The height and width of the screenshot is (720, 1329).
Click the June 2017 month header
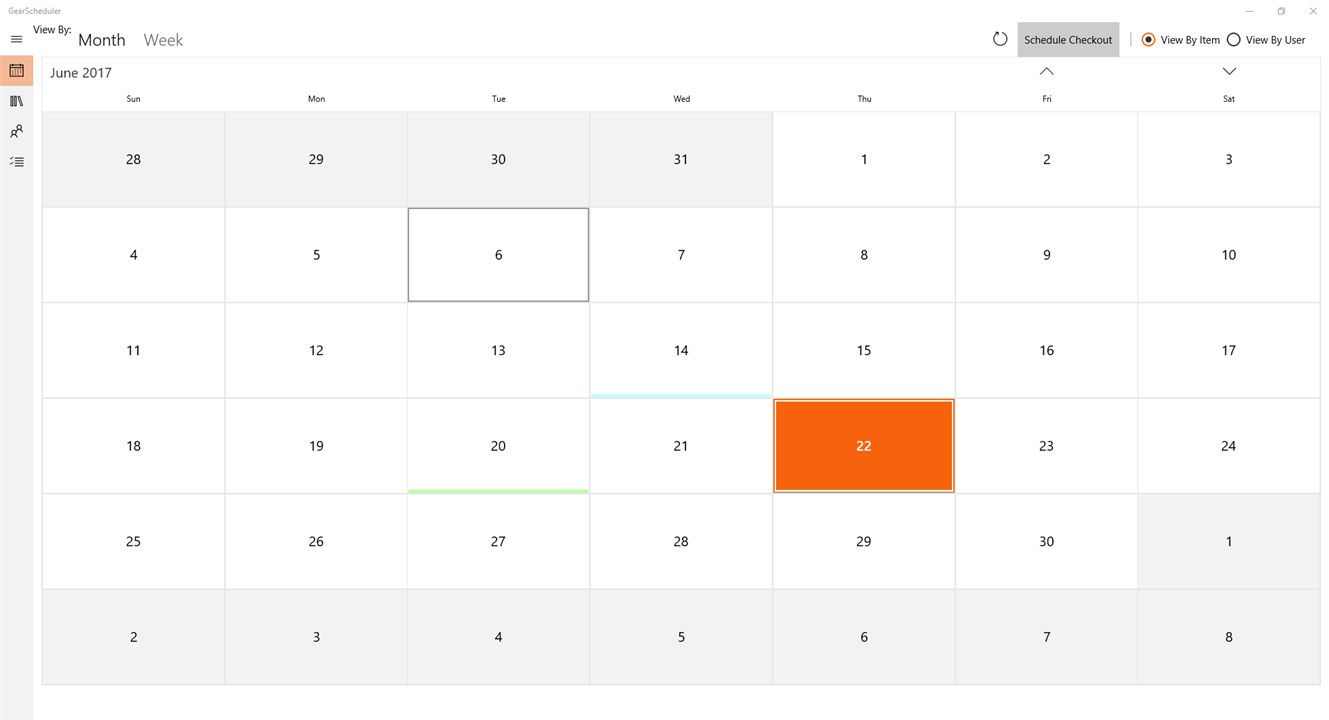(81, 73)
